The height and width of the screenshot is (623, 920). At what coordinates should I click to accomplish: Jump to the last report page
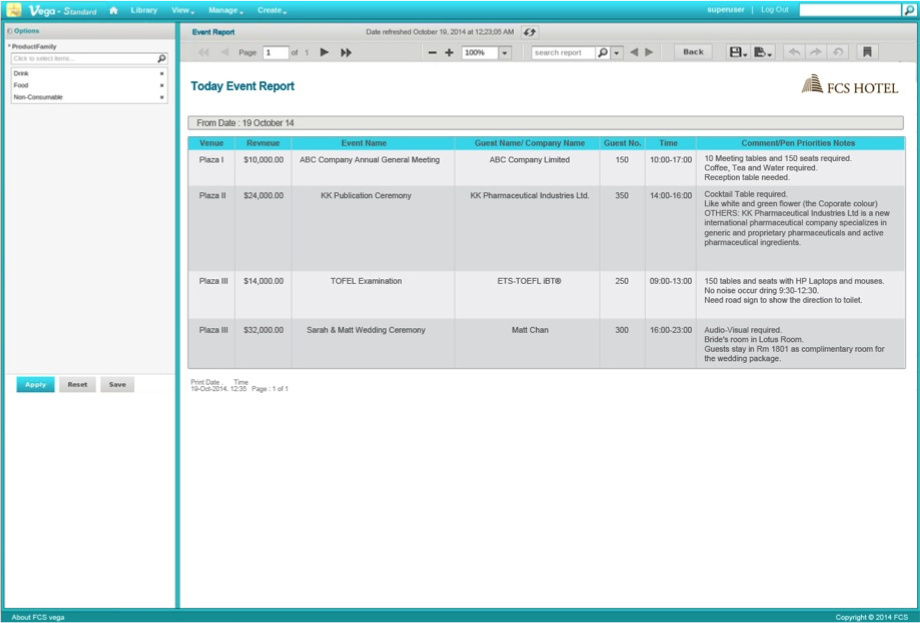point(346,53)
